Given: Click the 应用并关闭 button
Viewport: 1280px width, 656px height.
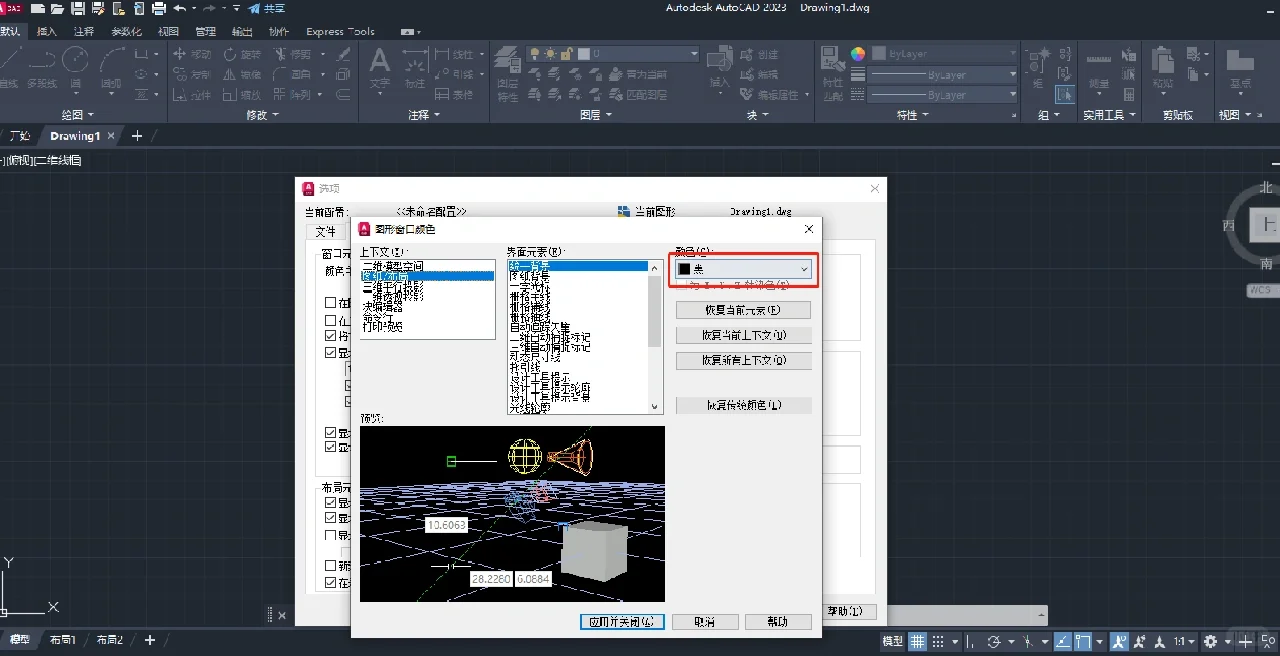Looking at the screenshot, I should tap(622, 621).
